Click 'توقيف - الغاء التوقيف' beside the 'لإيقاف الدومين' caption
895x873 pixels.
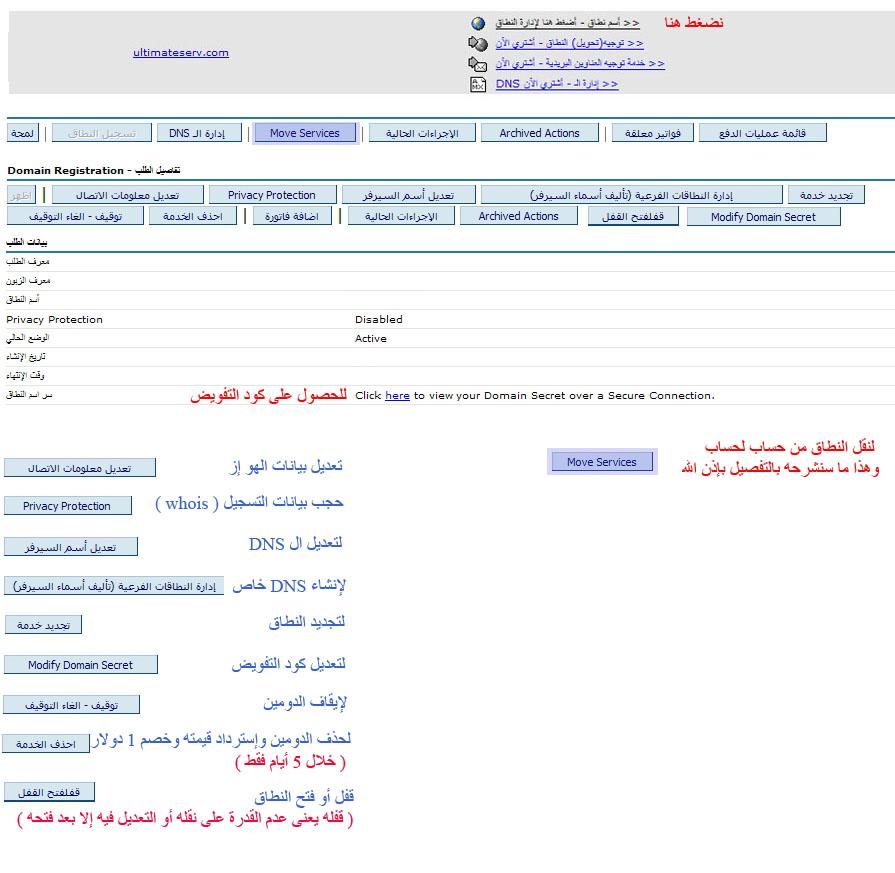[x=71, y=705]
